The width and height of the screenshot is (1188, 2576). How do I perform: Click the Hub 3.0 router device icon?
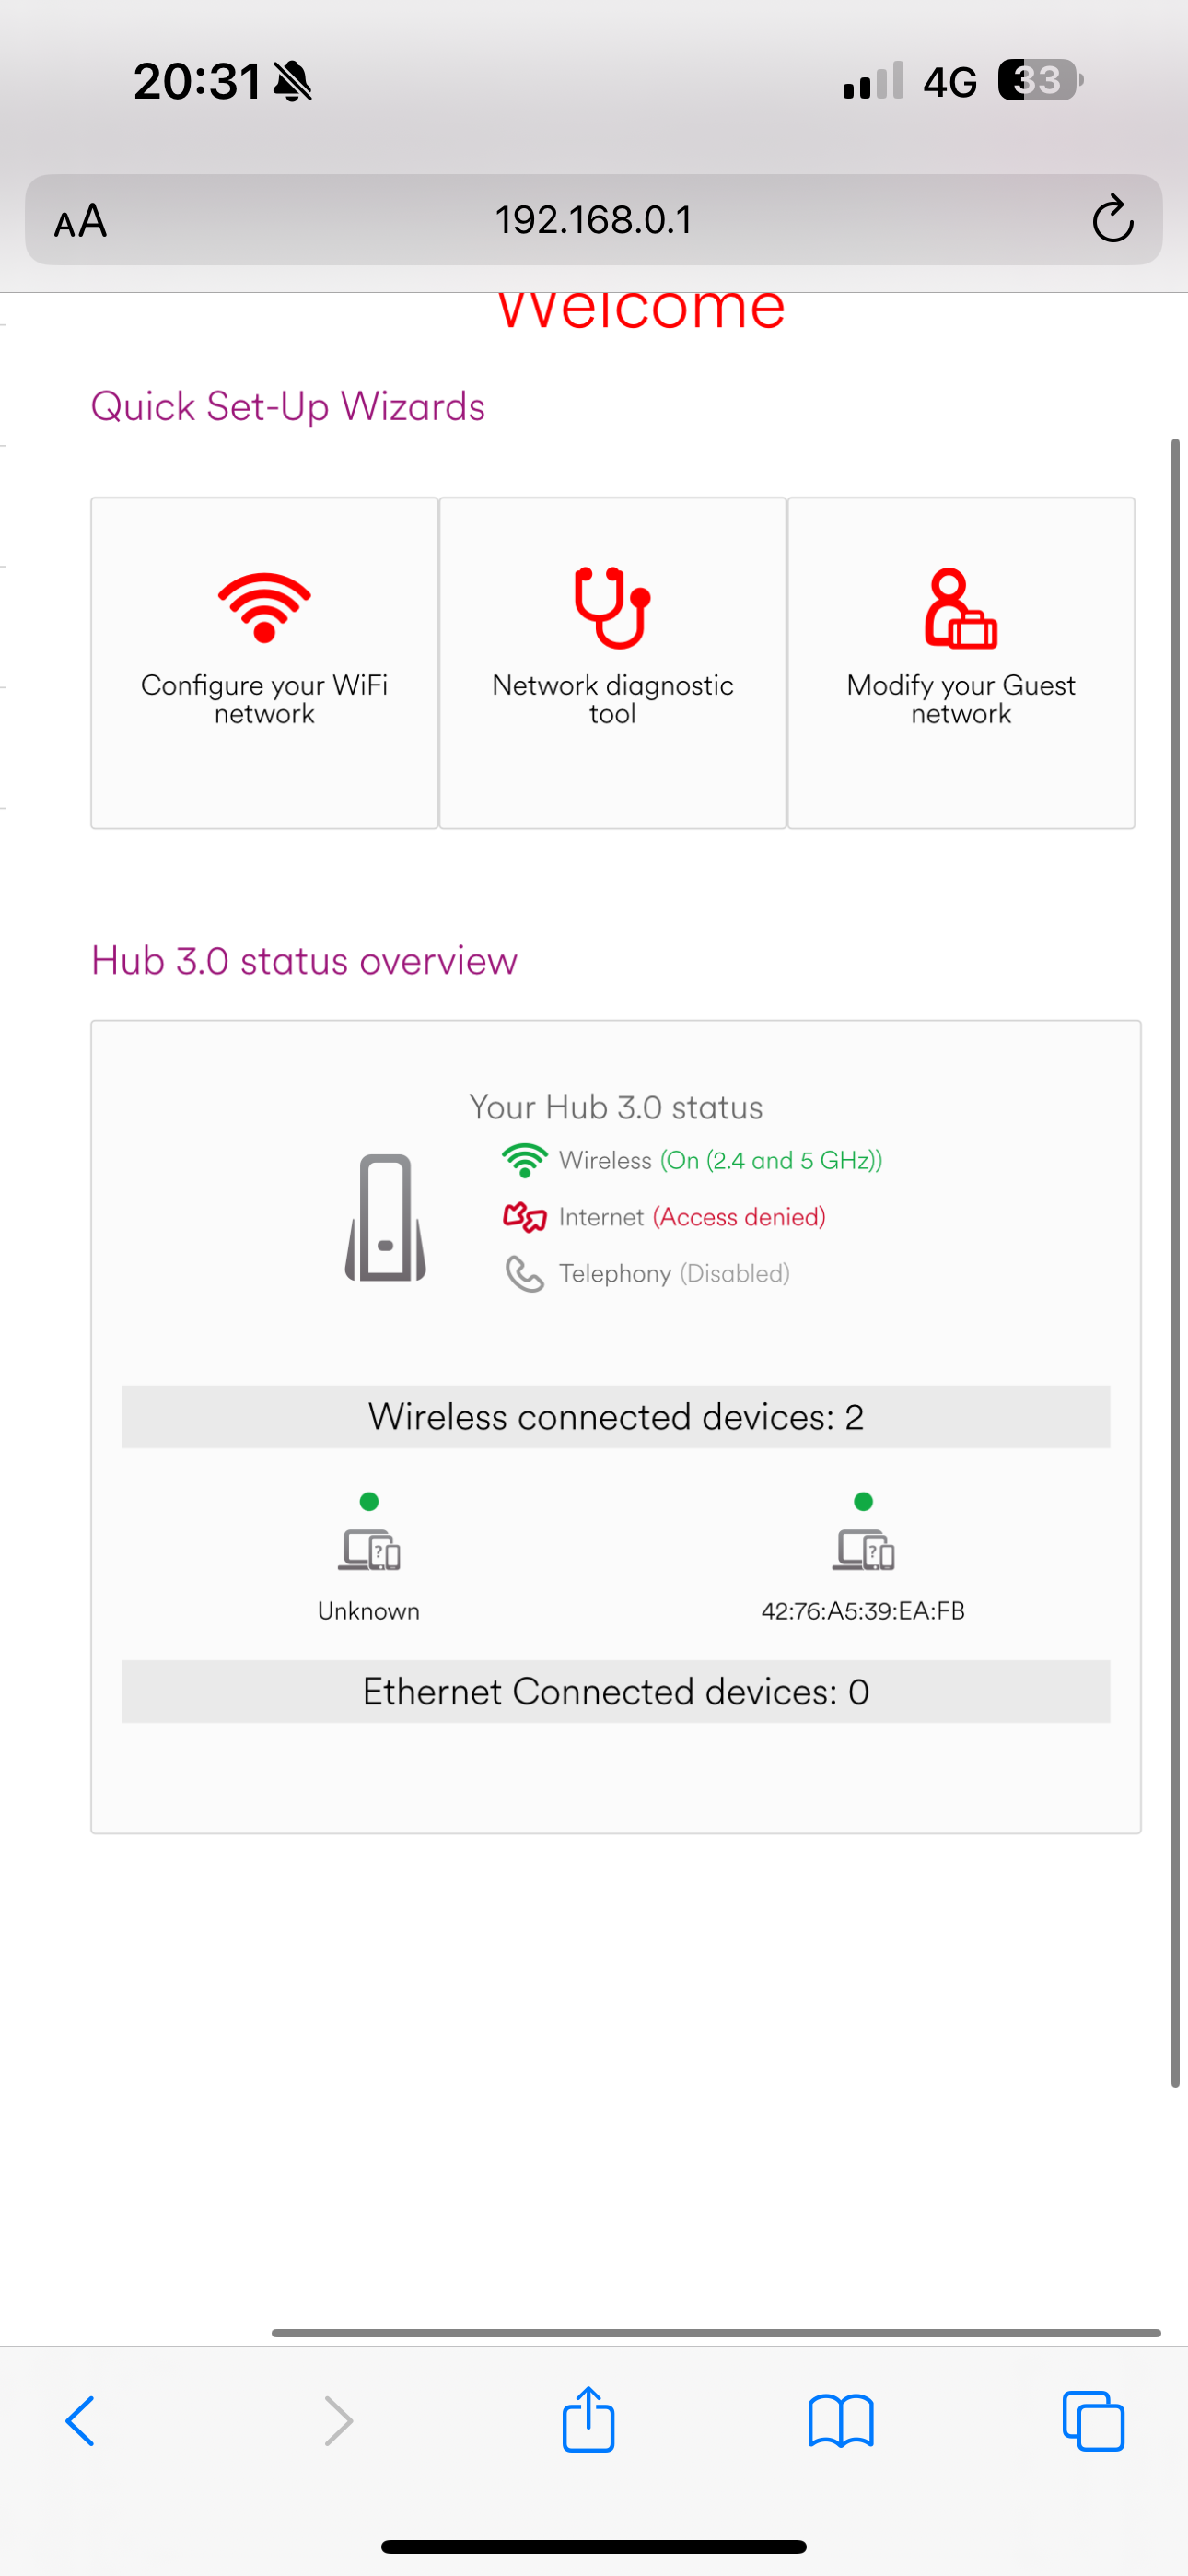(385, 1217)
